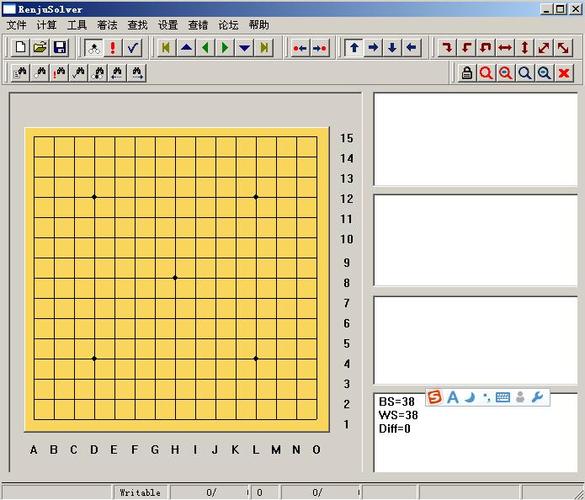This screenshot has width=585, height=500.
Task: Click the lock icon
Action: (x=467, y=73)
